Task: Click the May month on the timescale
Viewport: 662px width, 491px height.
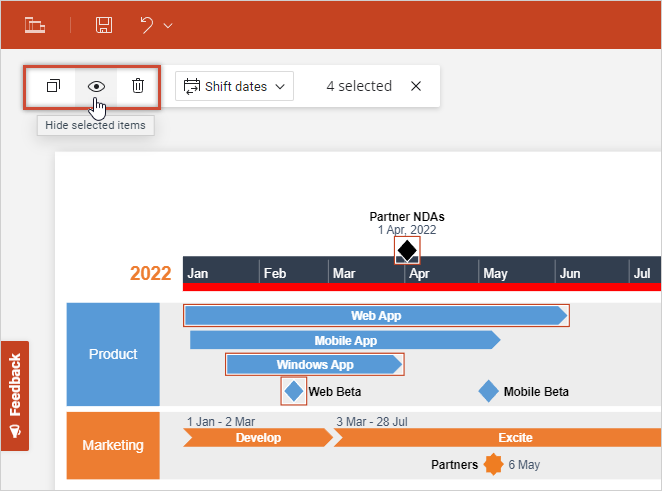Action: tap(495, 274)
